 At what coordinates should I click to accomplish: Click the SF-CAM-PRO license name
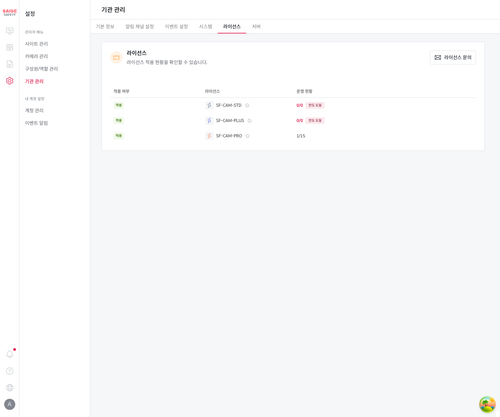(229, 136)
